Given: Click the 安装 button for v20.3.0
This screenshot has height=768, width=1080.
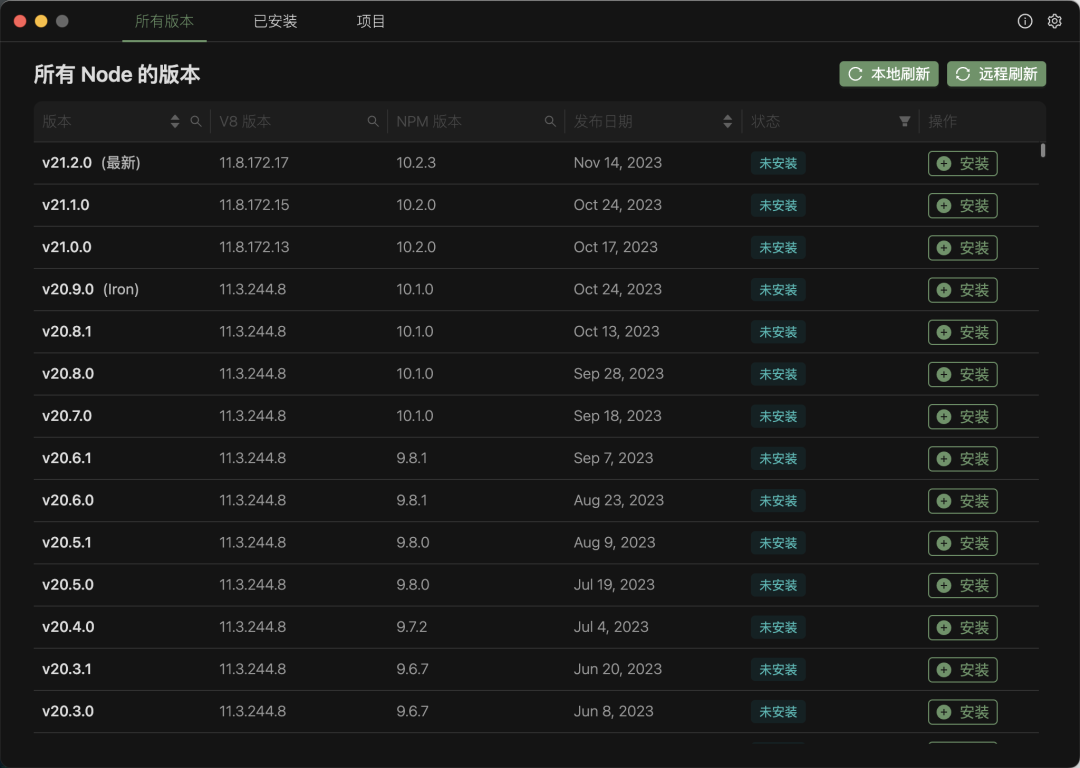Looking at the screenshot, I should pos(962,712).
